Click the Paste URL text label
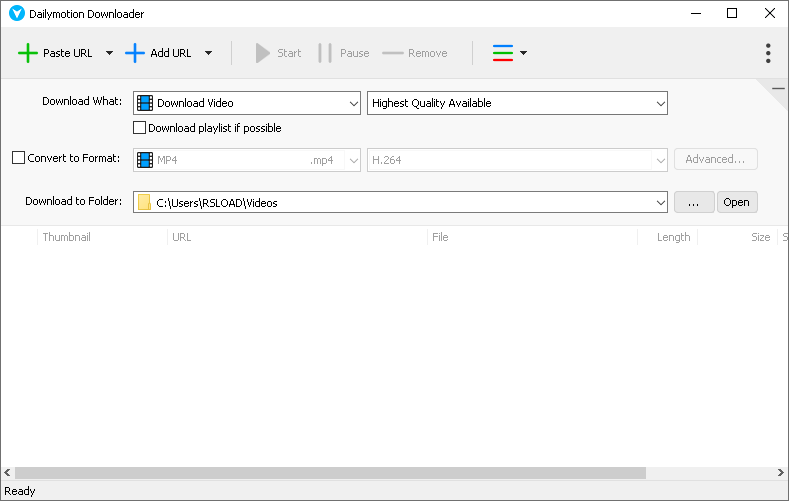 pos(67,53)
